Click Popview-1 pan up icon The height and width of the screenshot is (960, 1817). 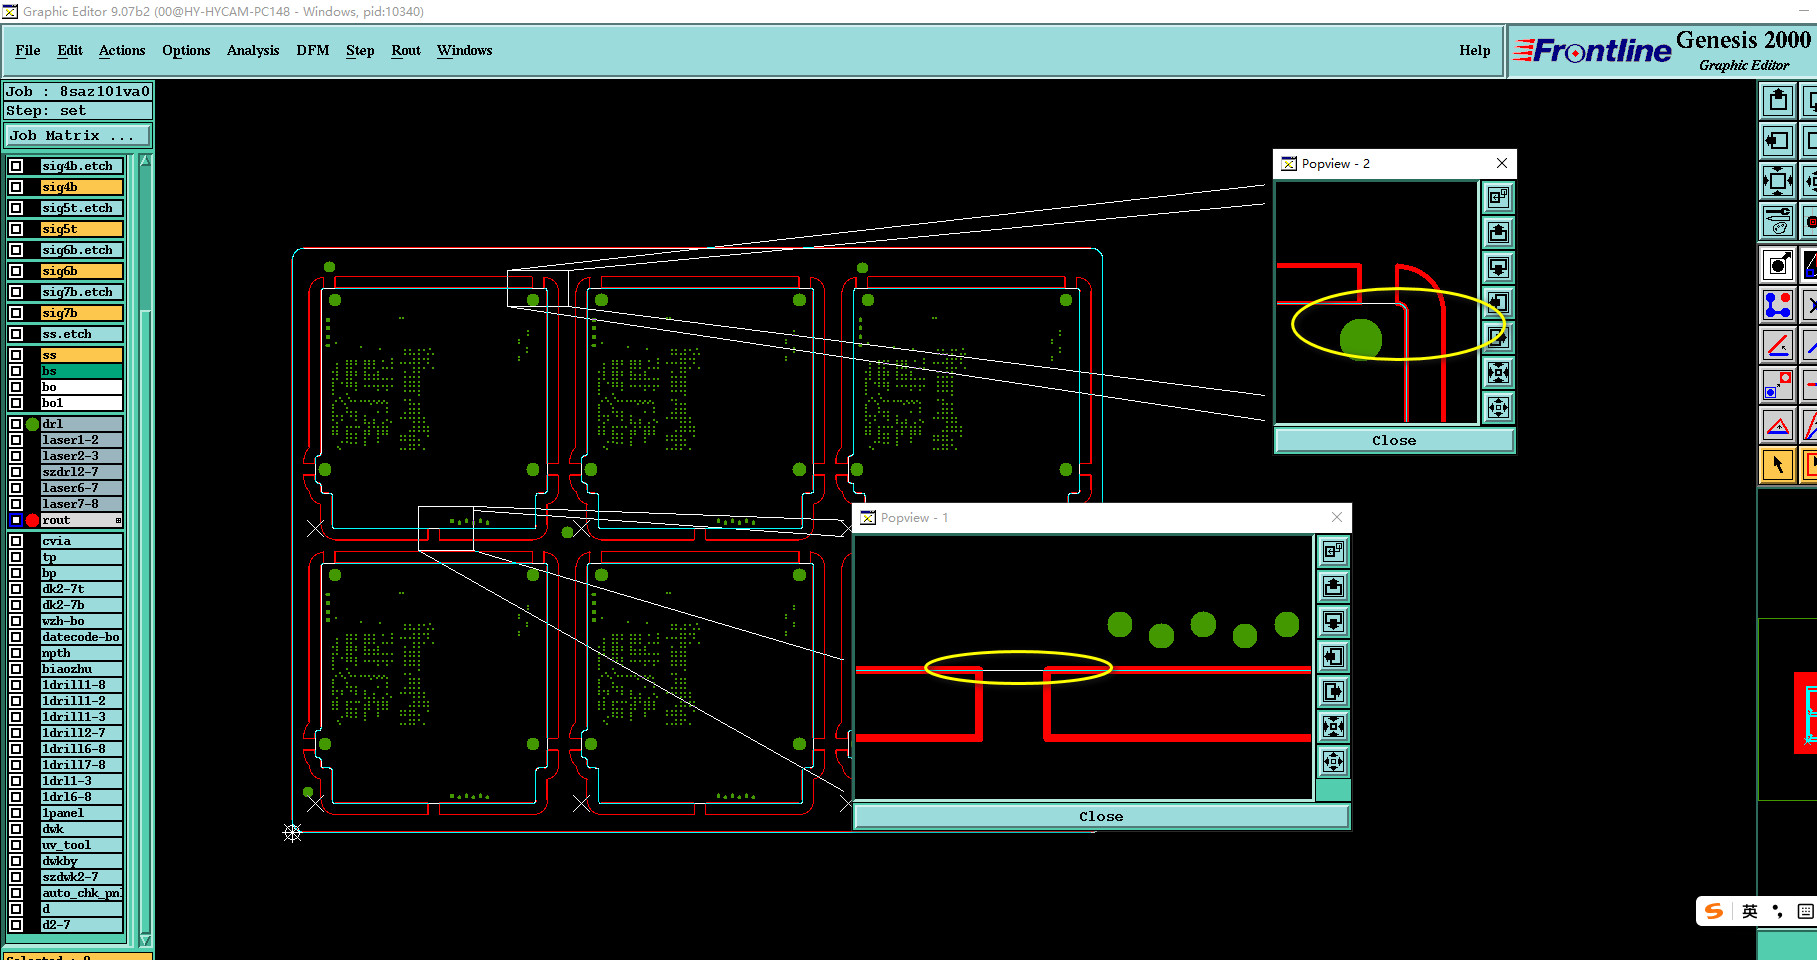[1333, 587]
